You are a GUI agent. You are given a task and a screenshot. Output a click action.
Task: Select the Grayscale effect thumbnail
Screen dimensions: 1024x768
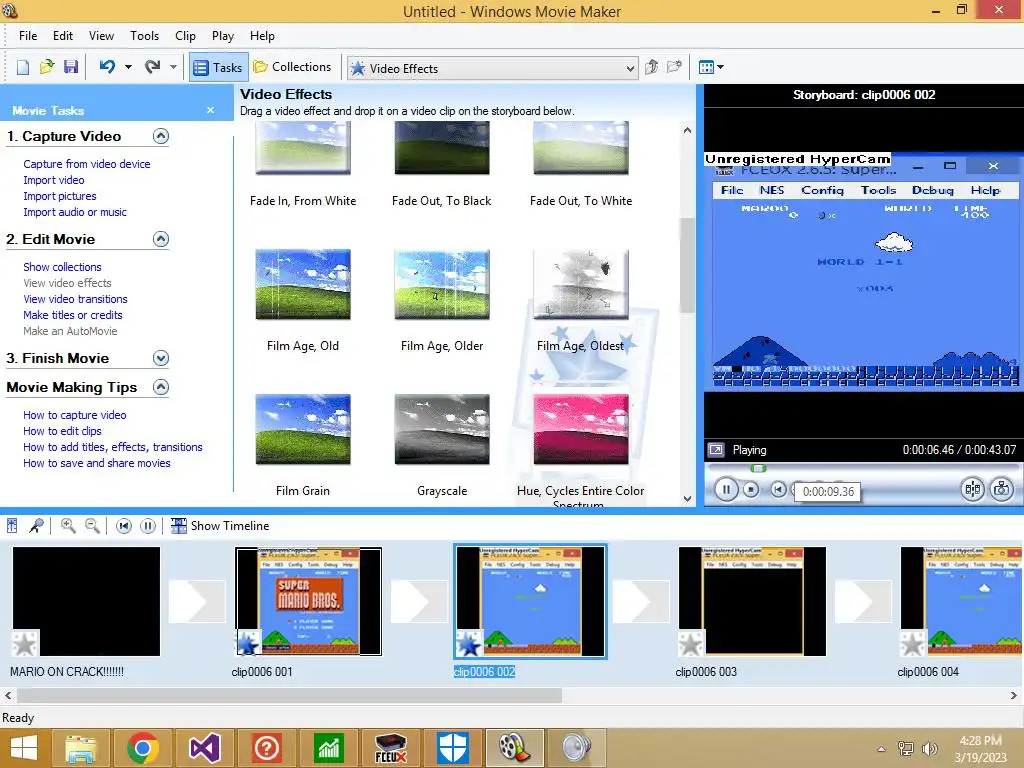click(442, 430)
